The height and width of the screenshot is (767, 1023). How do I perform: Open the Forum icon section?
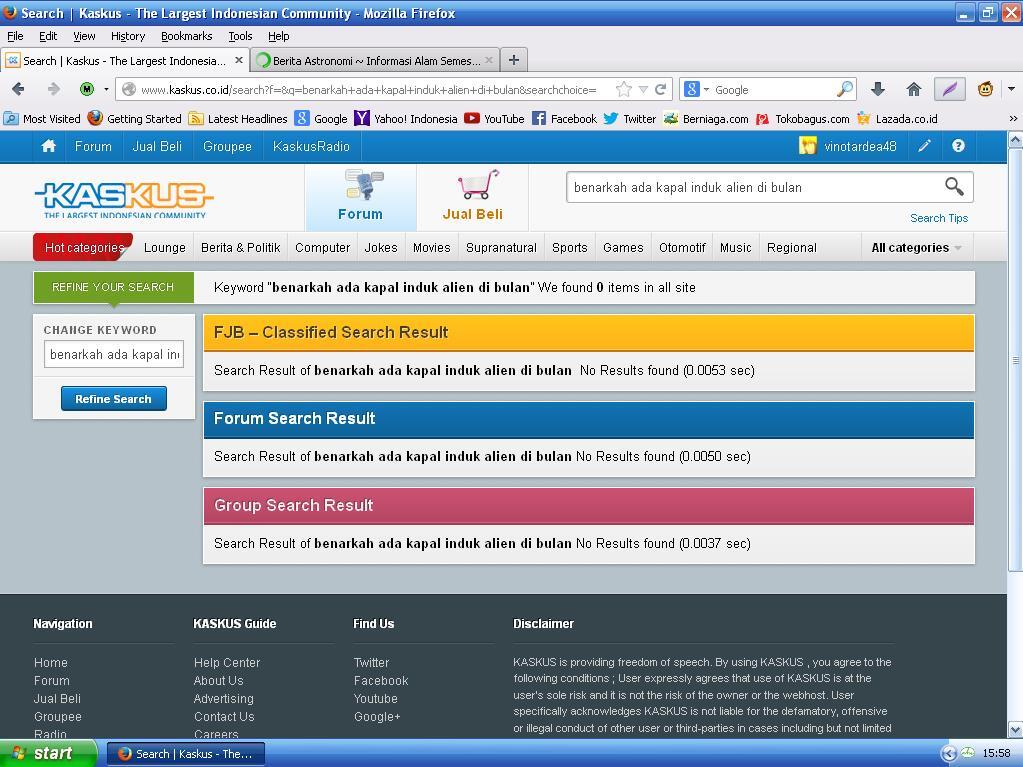tap(361, 196)
